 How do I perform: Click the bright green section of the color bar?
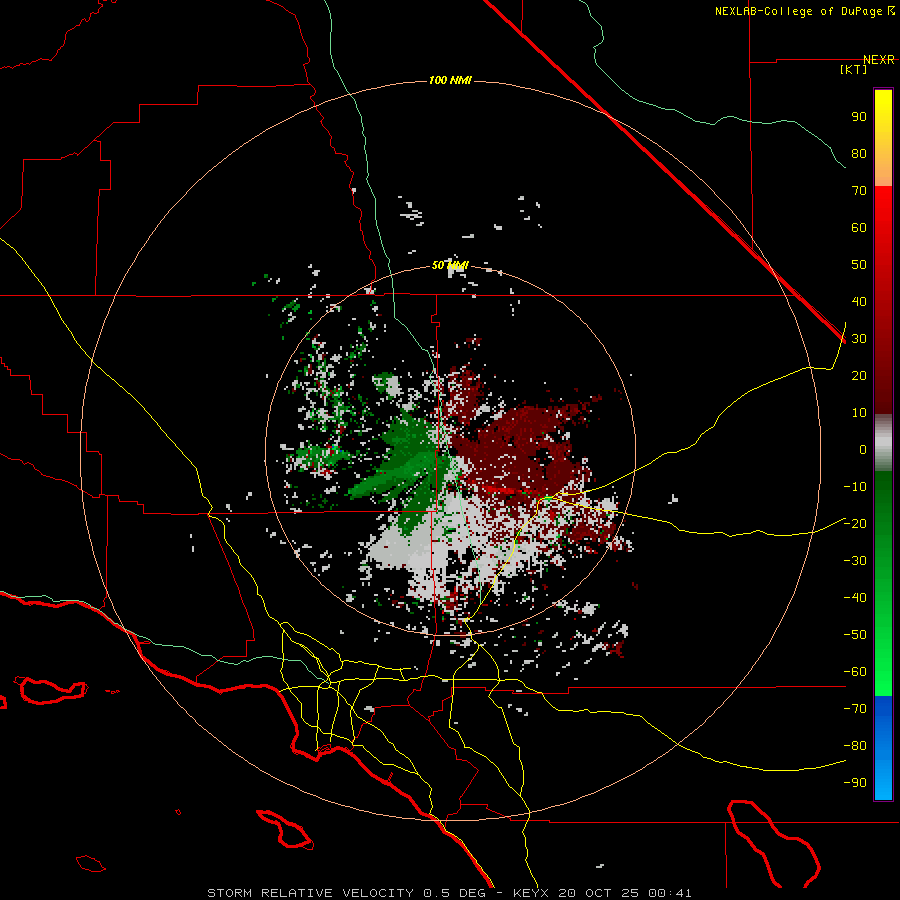pyautogui.click(x=883, y=660)
